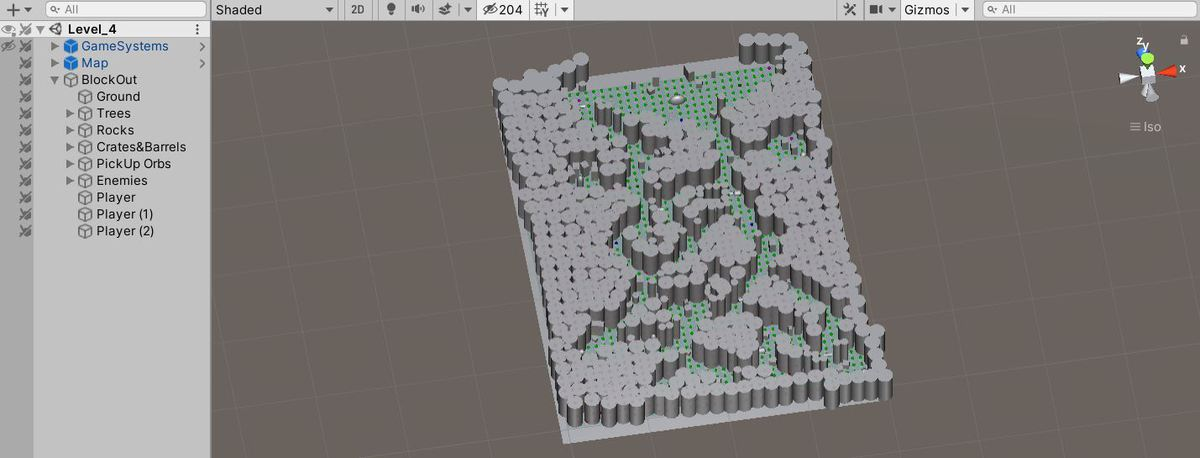Viewport: 1200px width, 458px height.
Task: Open the grid settings dropdown arrow
Action: click(565, 9)
